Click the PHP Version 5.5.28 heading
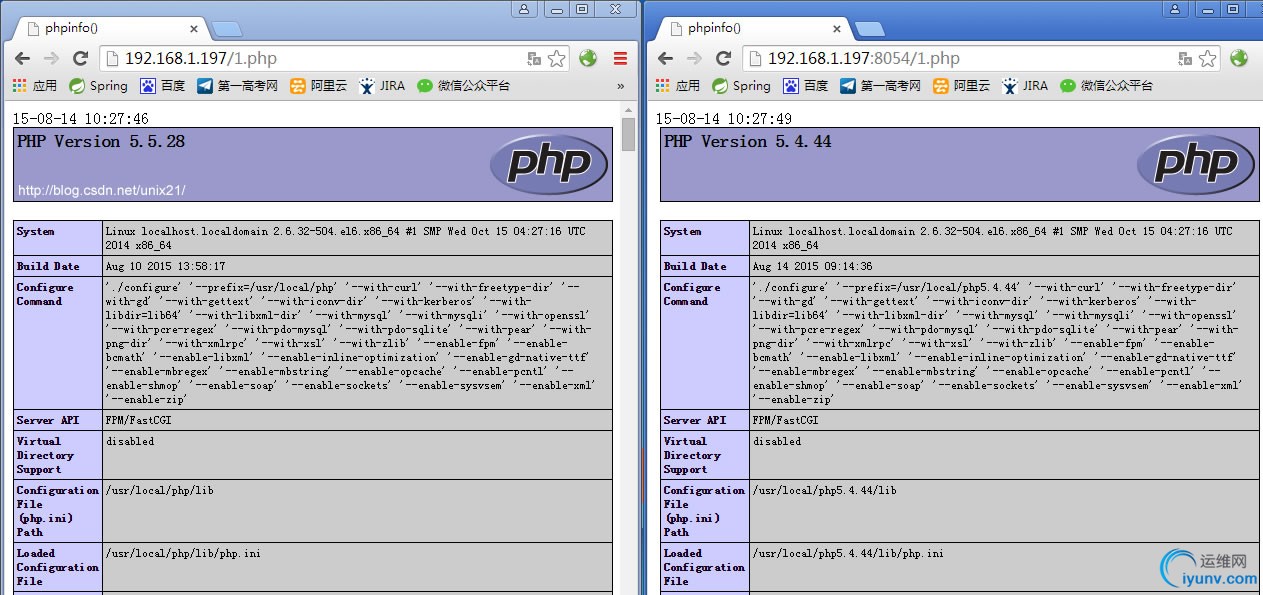Viewport: 1263px width, 595px height. pyautogui.click(x=101, y=141)
